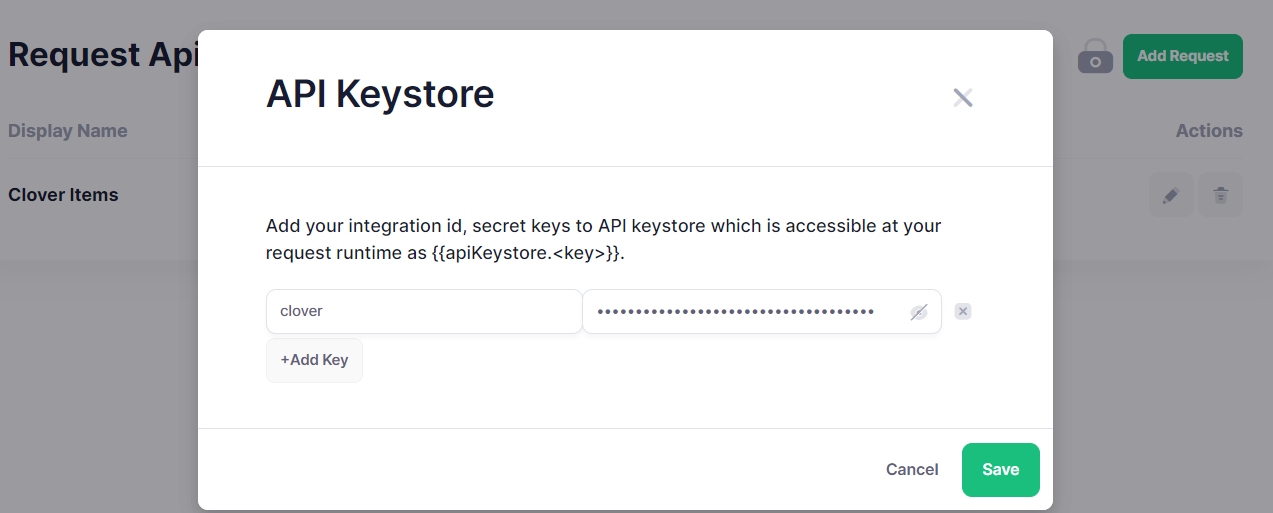Delete the Clover Items request
Image resolution: width=1273 pixels, height=513 pixels.
pyautogui.click(x=1220, y=195)
